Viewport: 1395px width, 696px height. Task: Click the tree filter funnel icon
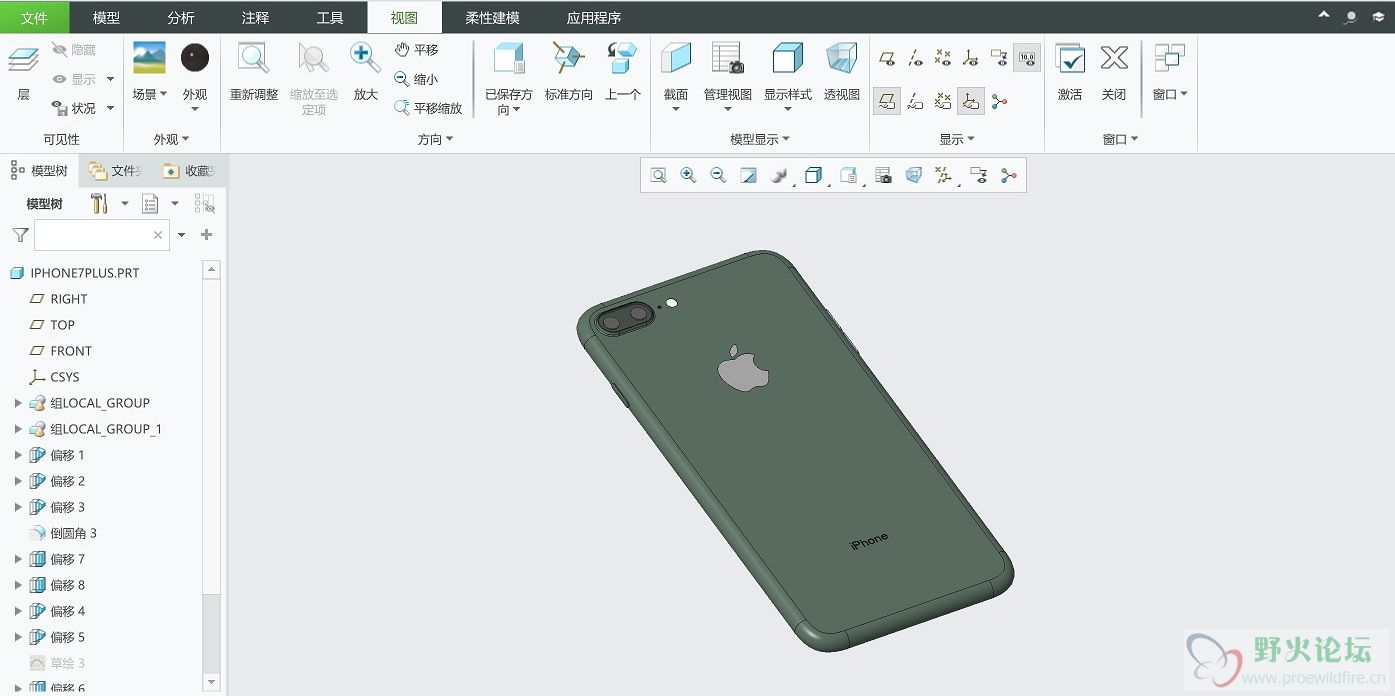point(19,235)
